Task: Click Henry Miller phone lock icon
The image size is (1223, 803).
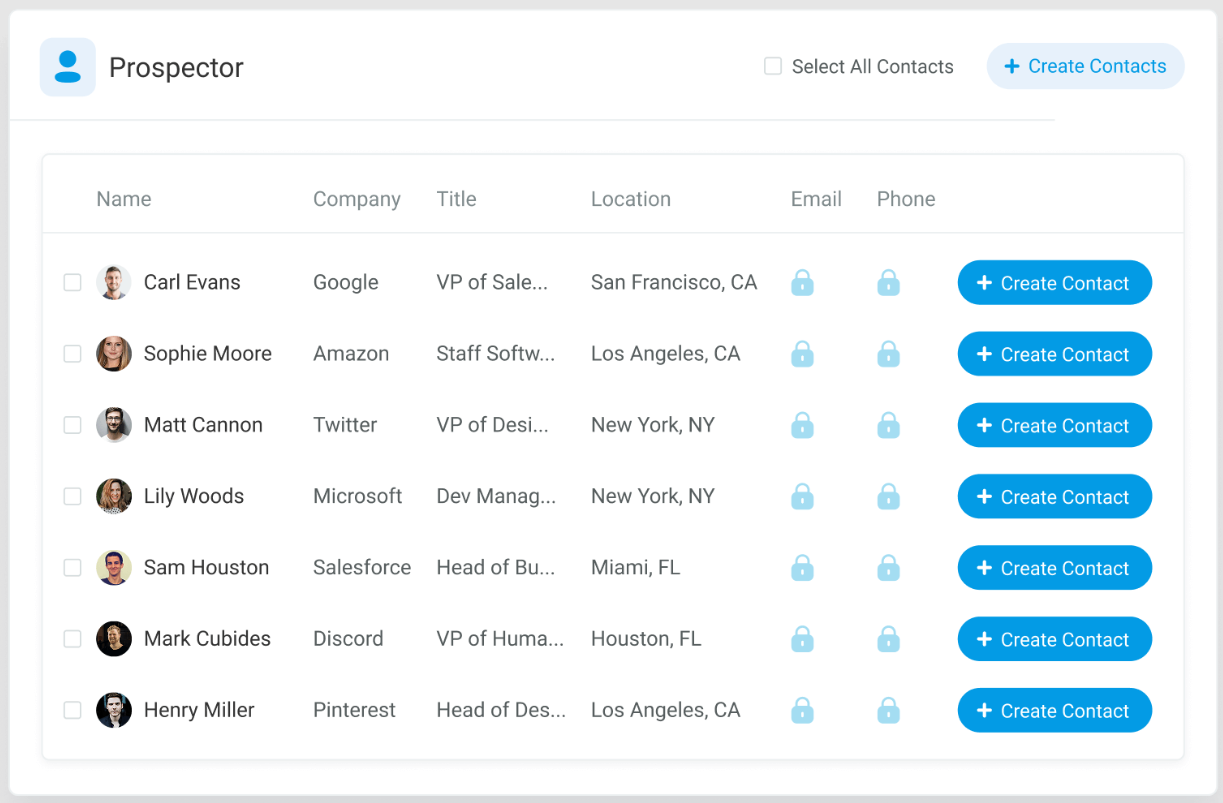Action: pyautogui.click(x=888, y=710)
